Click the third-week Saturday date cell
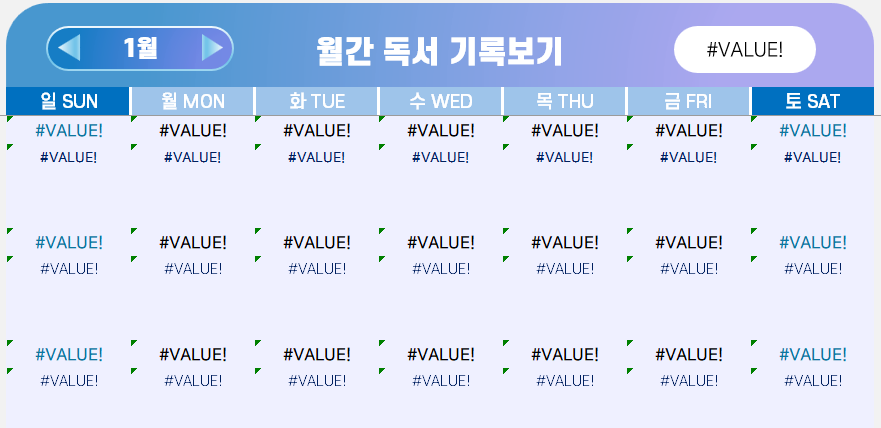 (812, 354)
